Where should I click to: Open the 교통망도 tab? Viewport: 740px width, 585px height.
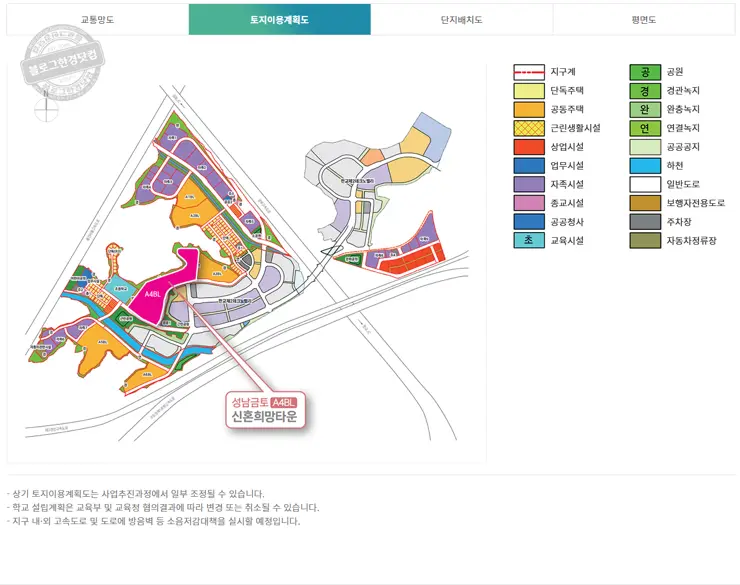(98, 19)
